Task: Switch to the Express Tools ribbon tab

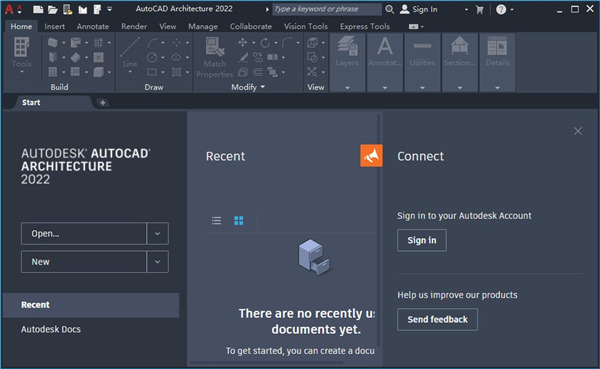Action: coord(365,26)
